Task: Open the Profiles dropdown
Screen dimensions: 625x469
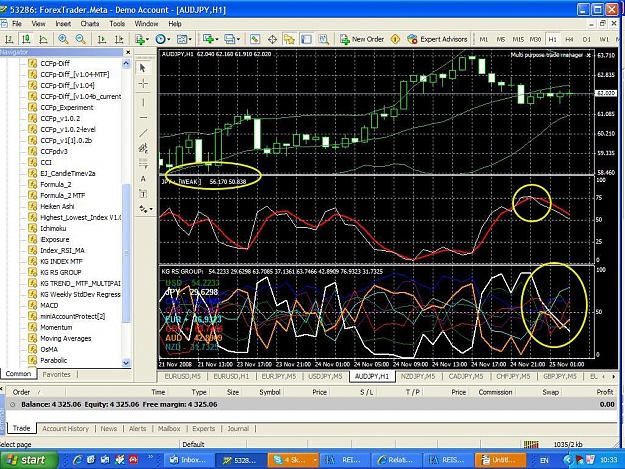Action: 232,39
